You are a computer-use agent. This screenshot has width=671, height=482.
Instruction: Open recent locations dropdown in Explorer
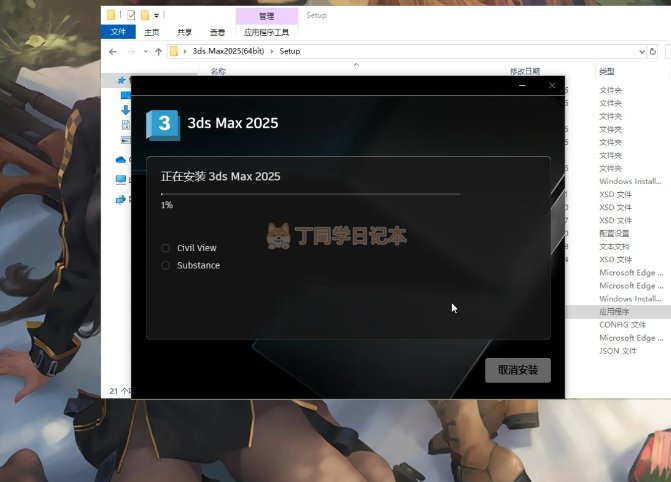[x=146, y=51]
